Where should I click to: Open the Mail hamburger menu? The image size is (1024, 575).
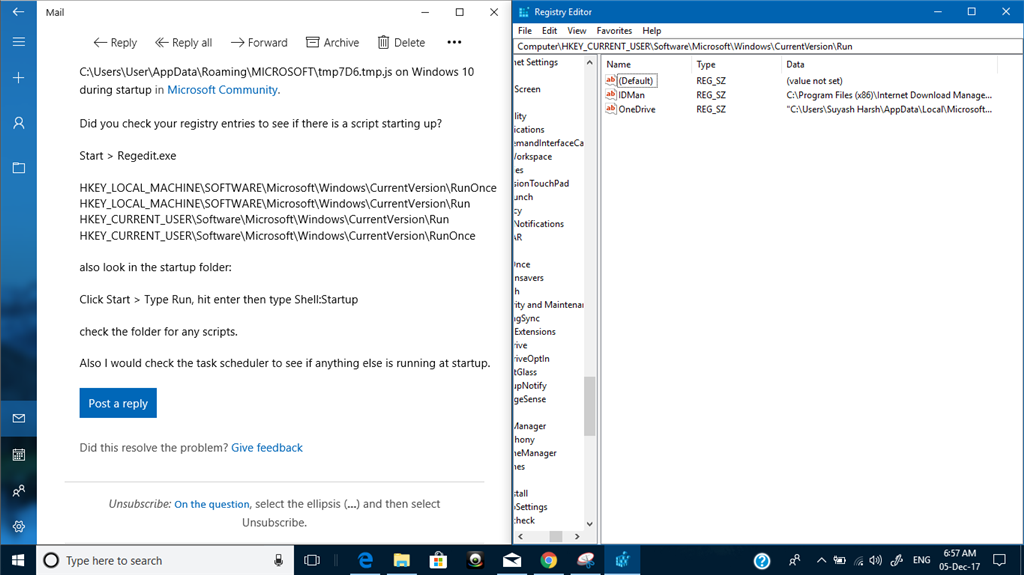(x=18, y=42)
